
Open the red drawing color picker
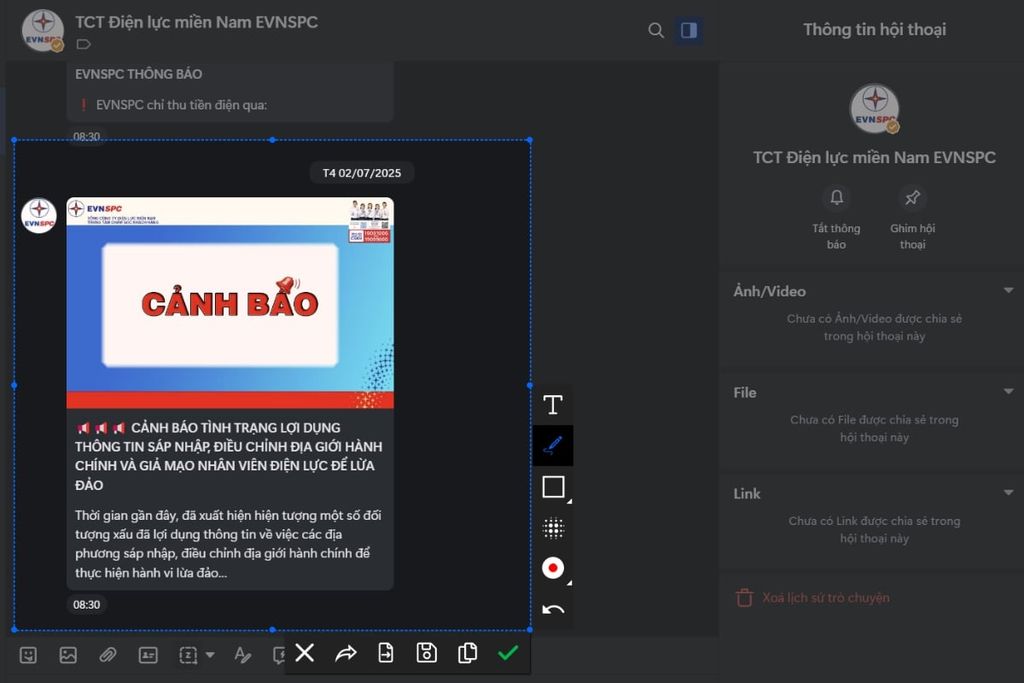(x=553, y=568)
